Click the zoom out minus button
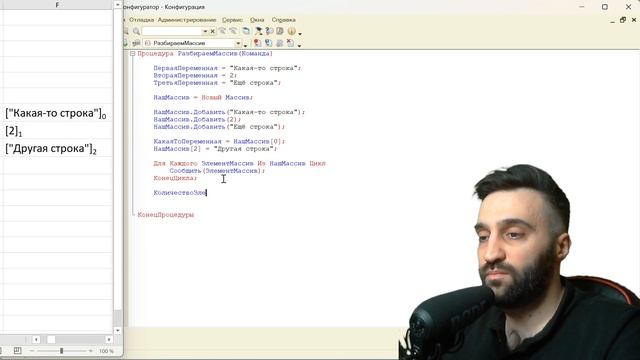640x360 pixels. 32,351
